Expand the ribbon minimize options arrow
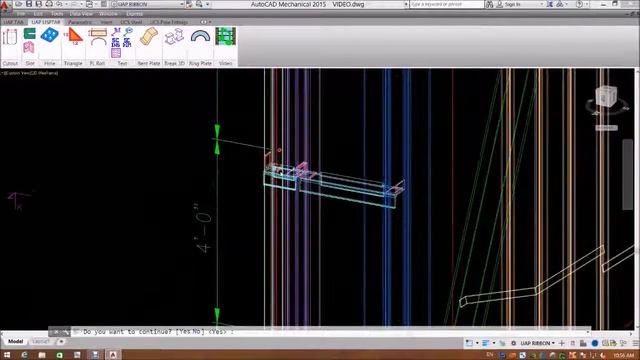The width and height of the screenshot is (640, 360). [x=210, y=22]
